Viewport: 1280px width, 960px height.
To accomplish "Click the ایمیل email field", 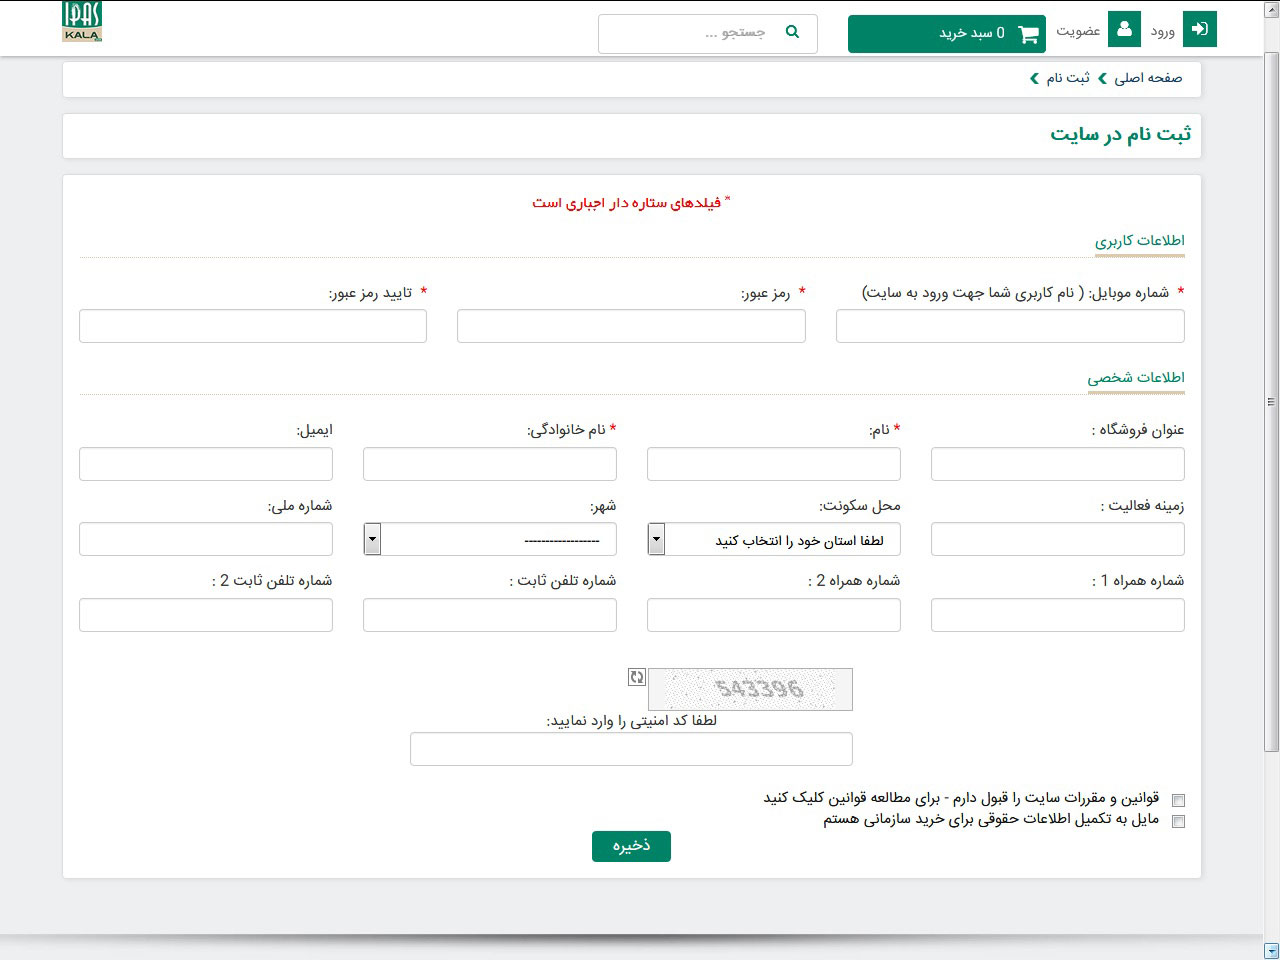I will pyautogui.click(x=206, y=464).
